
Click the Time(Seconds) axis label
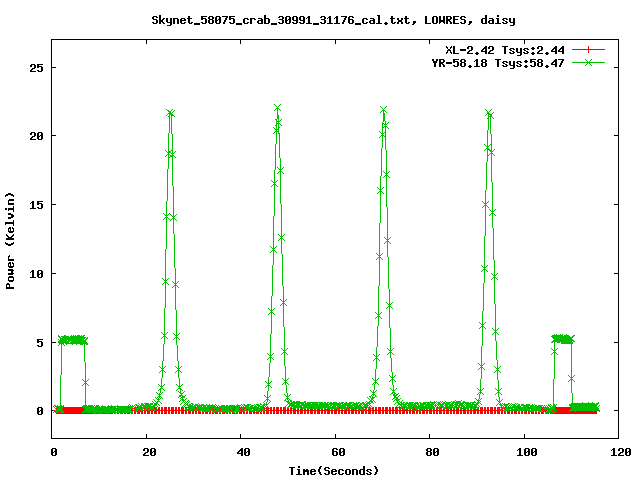click(x=333, y=471)
